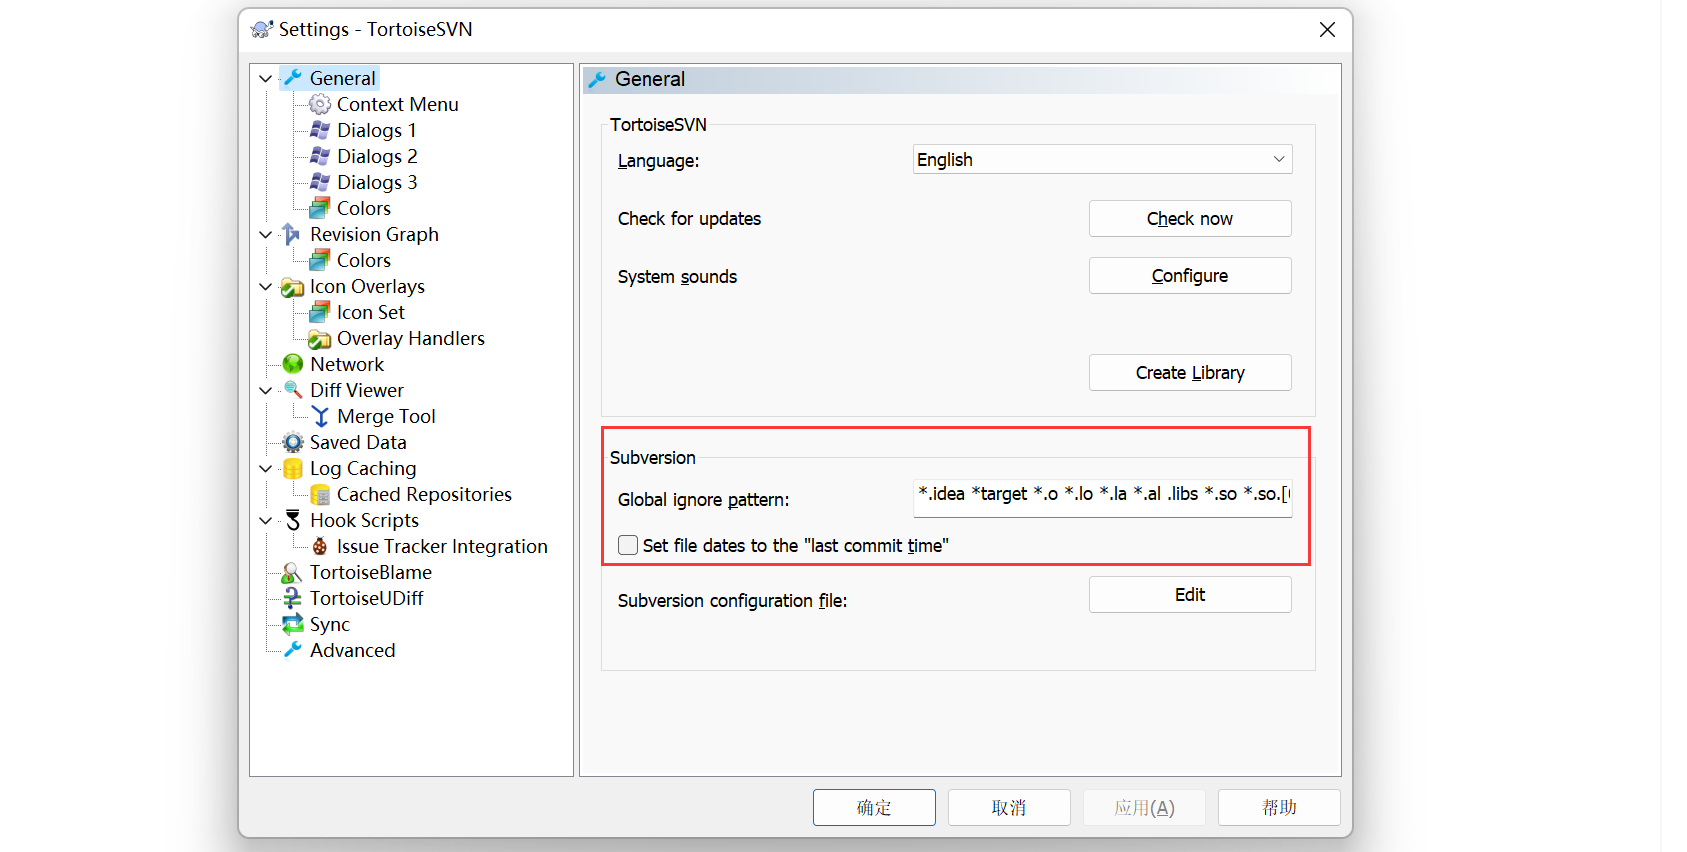
Task: Click the Colors icon under General
Action: (320, 208)
